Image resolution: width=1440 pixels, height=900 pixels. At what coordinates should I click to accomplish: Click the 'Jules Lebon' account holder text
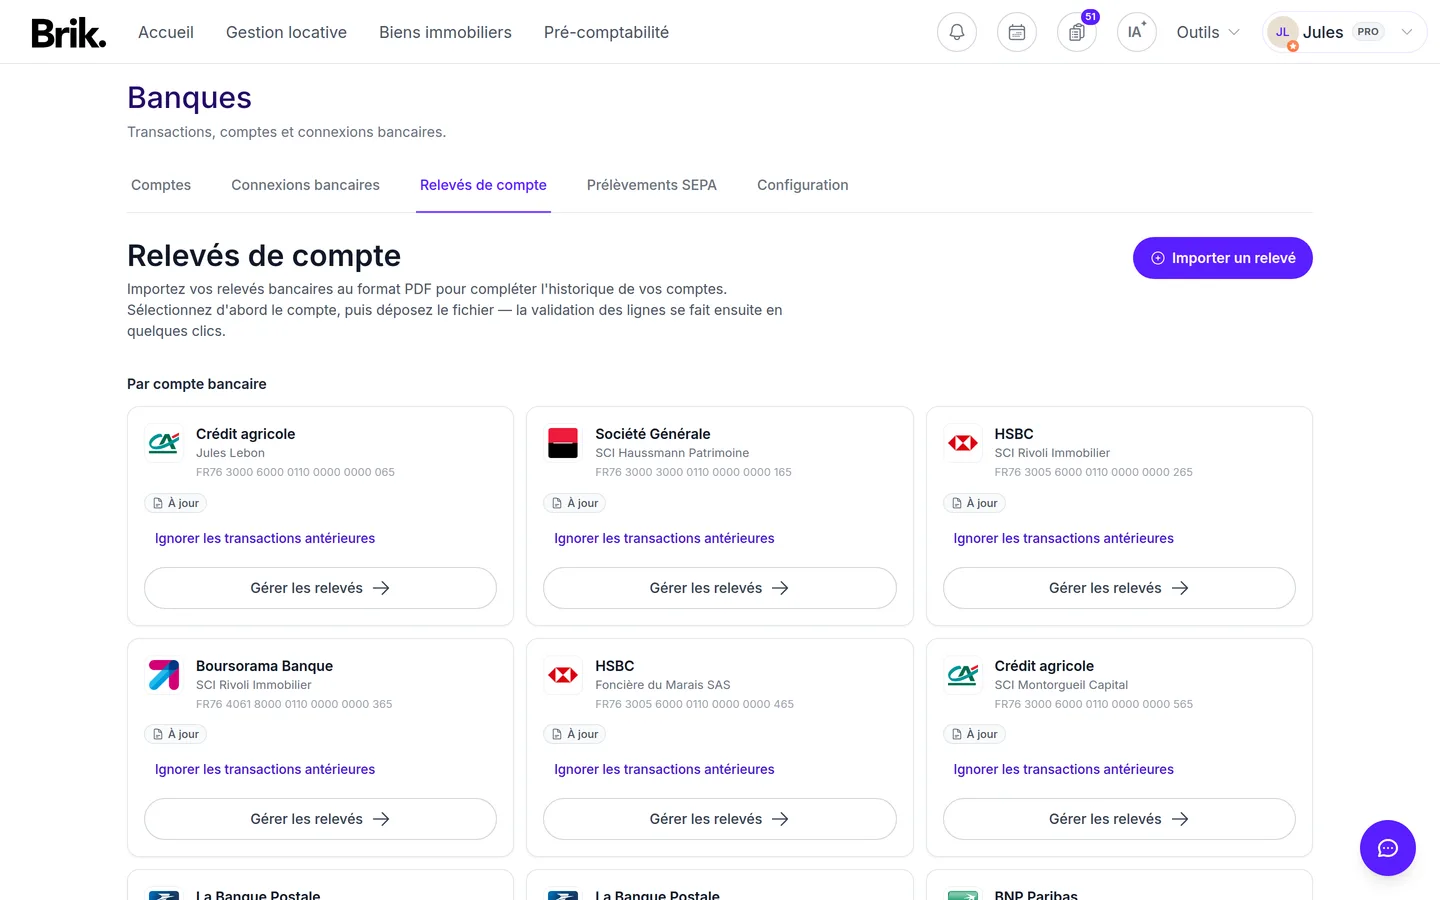tap(230, 453)
